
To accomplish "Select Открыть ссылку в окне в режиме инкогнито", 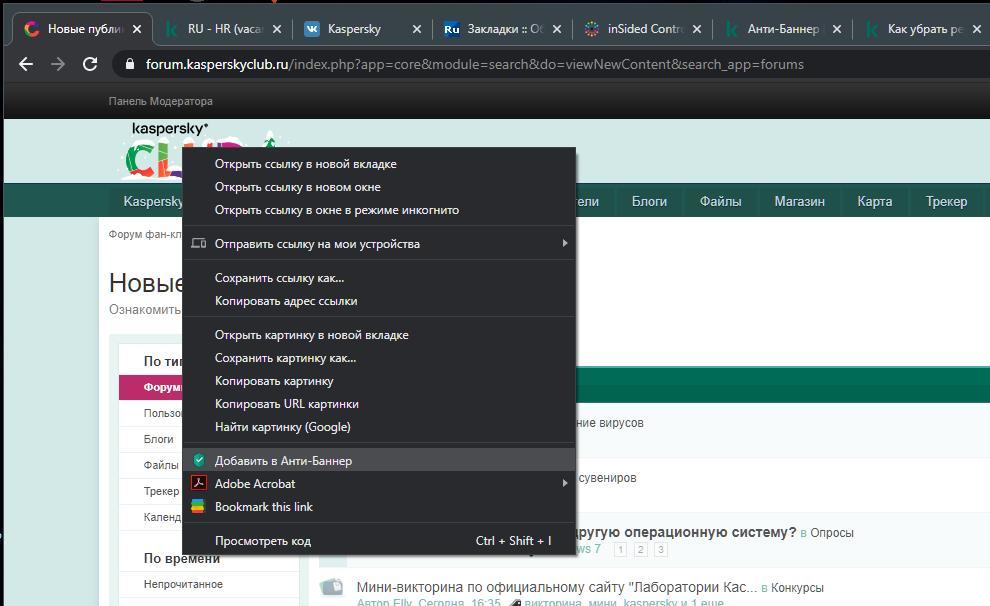I will pyautogui.click(x=379, y=210).
